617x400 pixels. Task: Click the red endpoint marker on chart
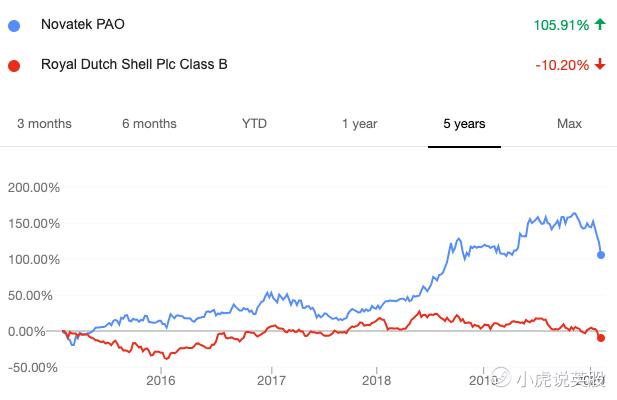(601, 338)
